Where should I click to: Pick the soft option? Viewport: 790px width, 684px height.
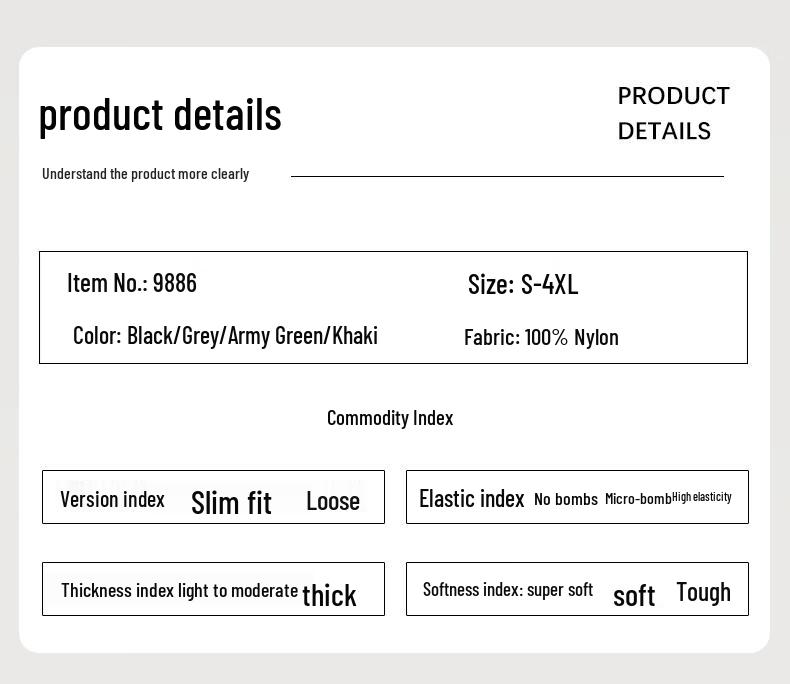coord(634,596)
